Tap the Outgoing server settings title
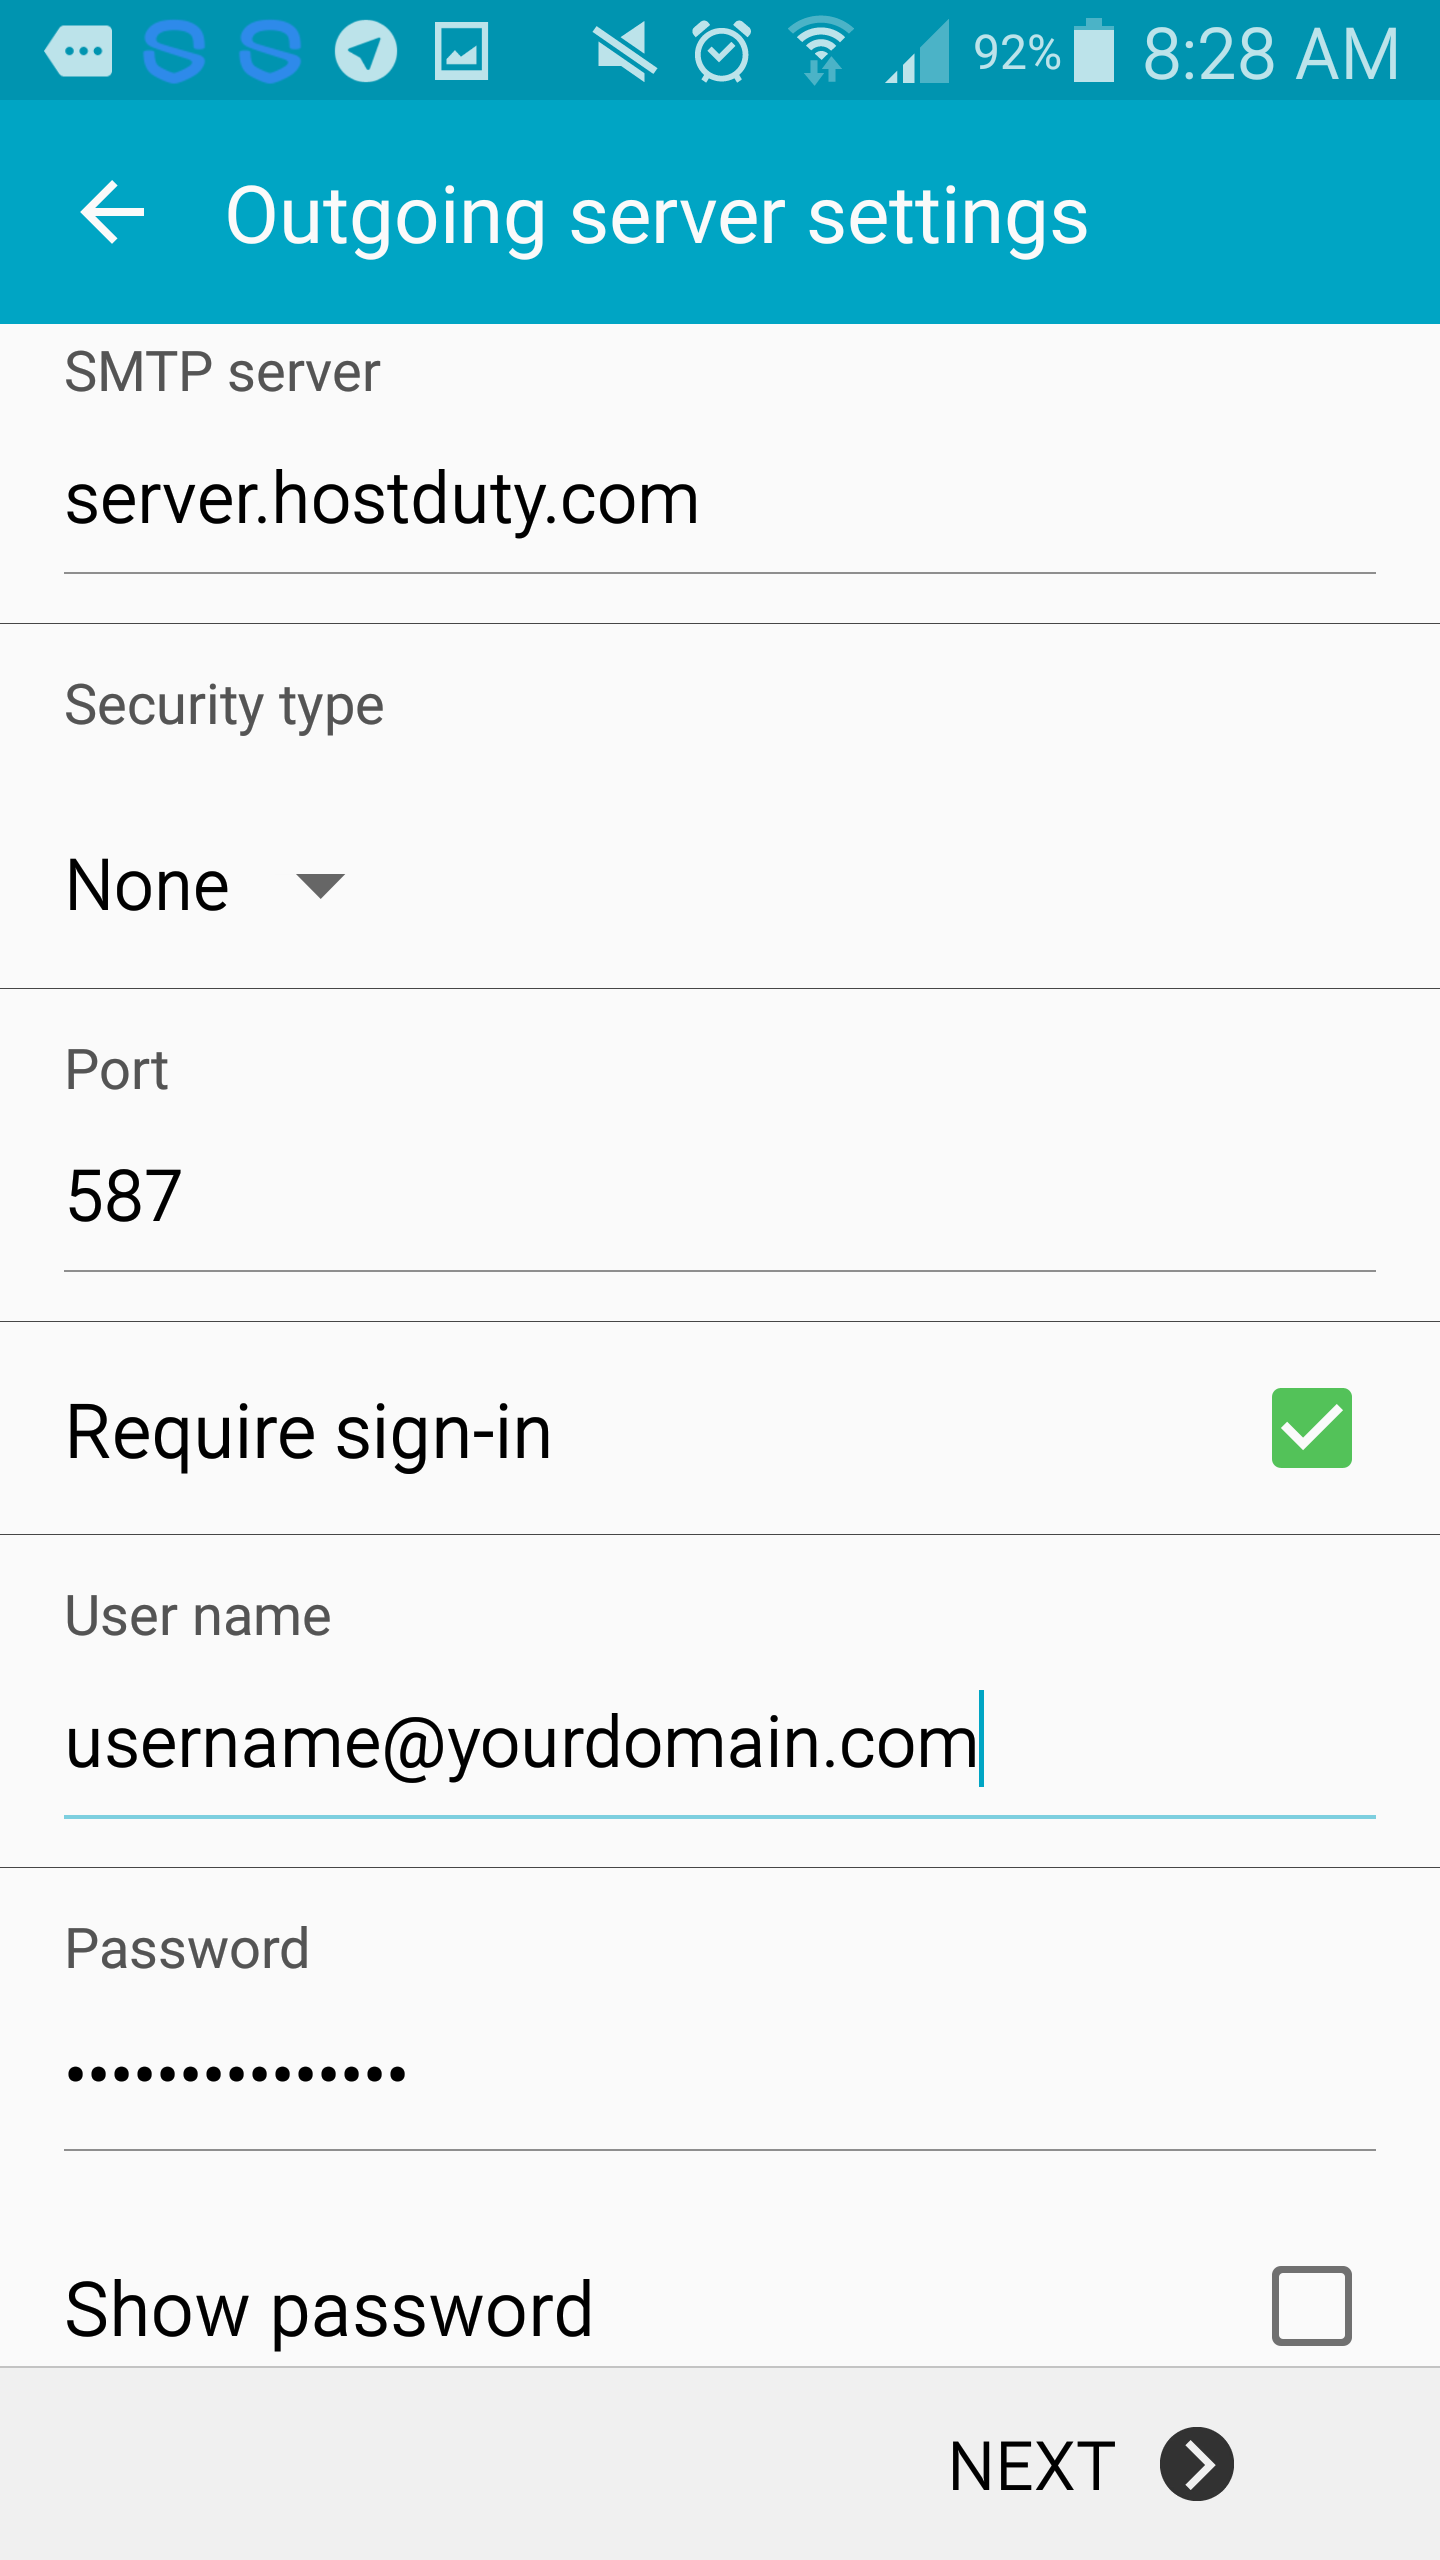Viewport: 1440px width, 2560px height. [x=656, y=215]
